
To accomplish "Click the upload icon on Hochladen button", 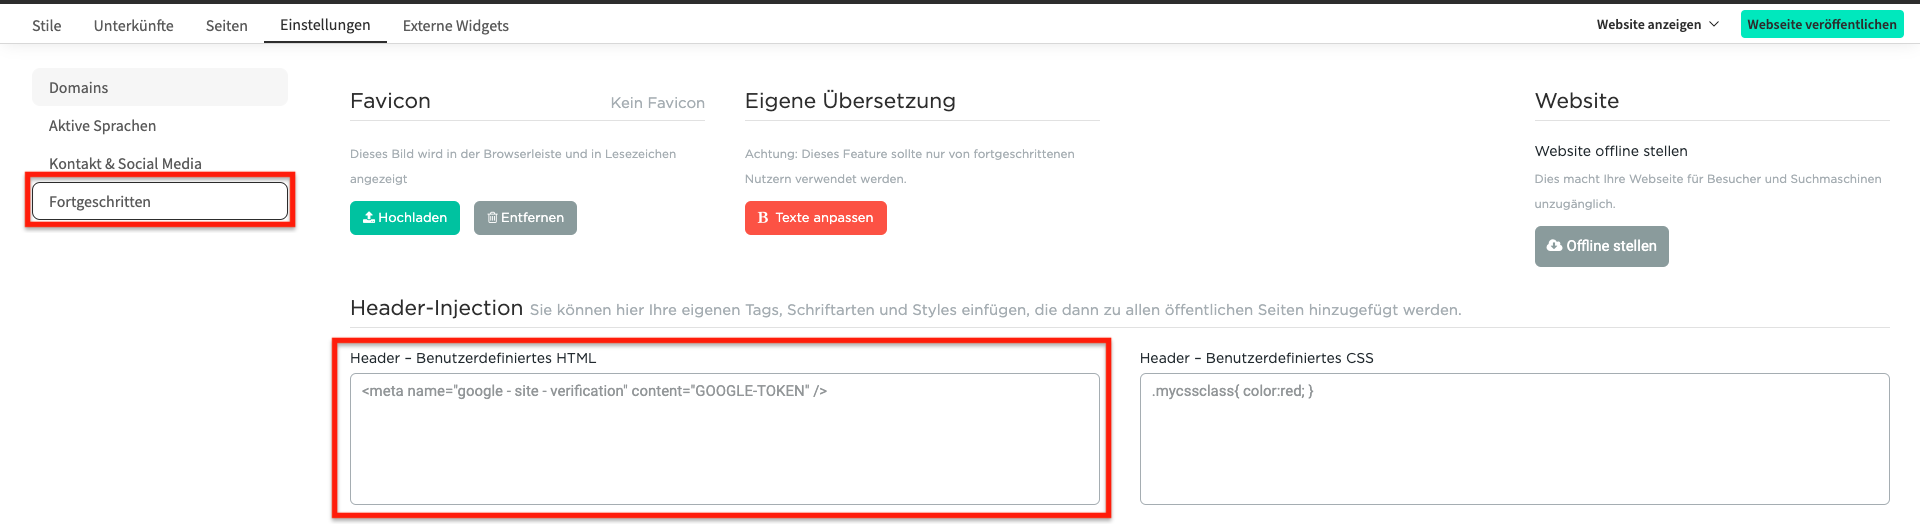I will 369,218.
